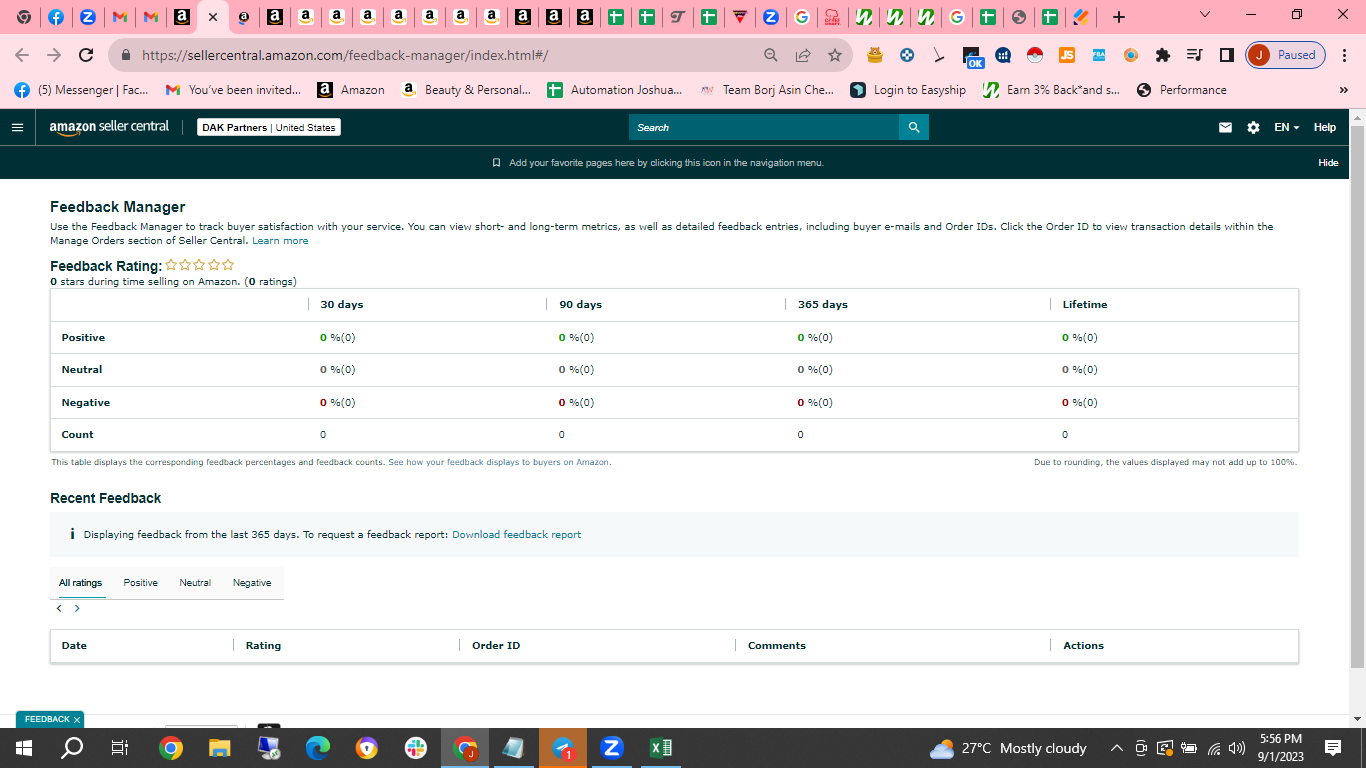Open Microsoft Edge from taskbar
The width and height of the screenshot is (1366, 768).
(x=318, y=748)
